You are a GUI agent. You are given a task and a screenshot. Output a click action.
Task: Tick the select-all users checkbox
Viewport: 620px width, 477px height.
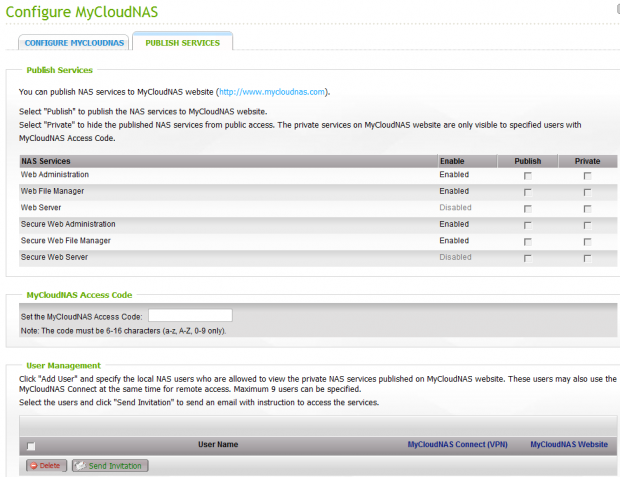click(31, 446)
